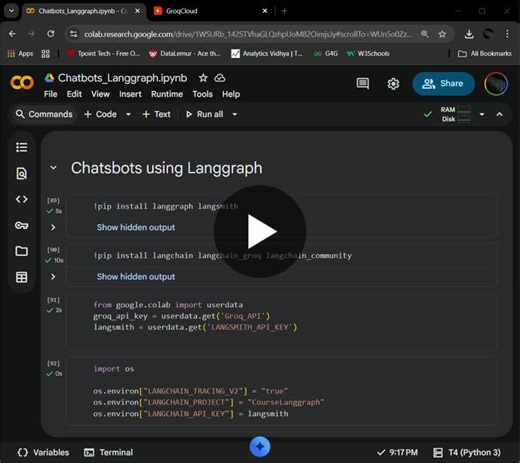
Task: Open Analytics Vidhya bookmark
Action: 267,53
